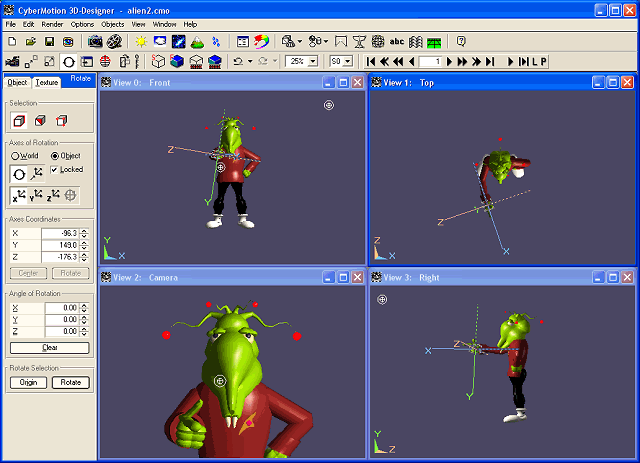
Task: Open the Render menu
Action: pos(52,24)
